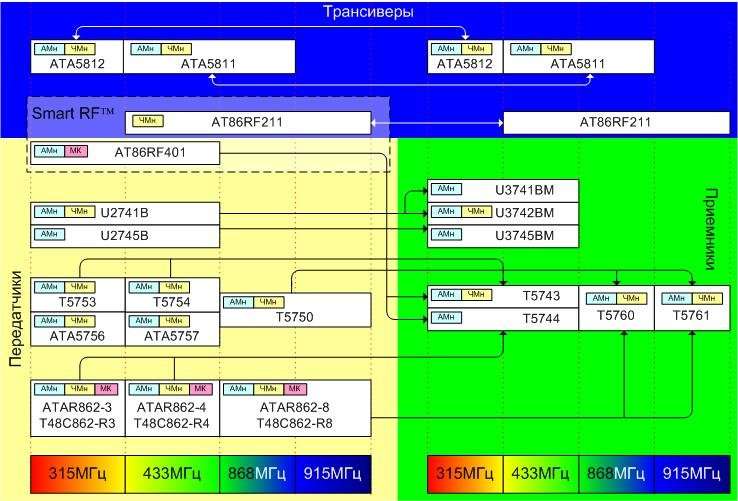Select the AT86RF401 transmitter label
Screen dimensions: 738x501
[x=150, y=153]
